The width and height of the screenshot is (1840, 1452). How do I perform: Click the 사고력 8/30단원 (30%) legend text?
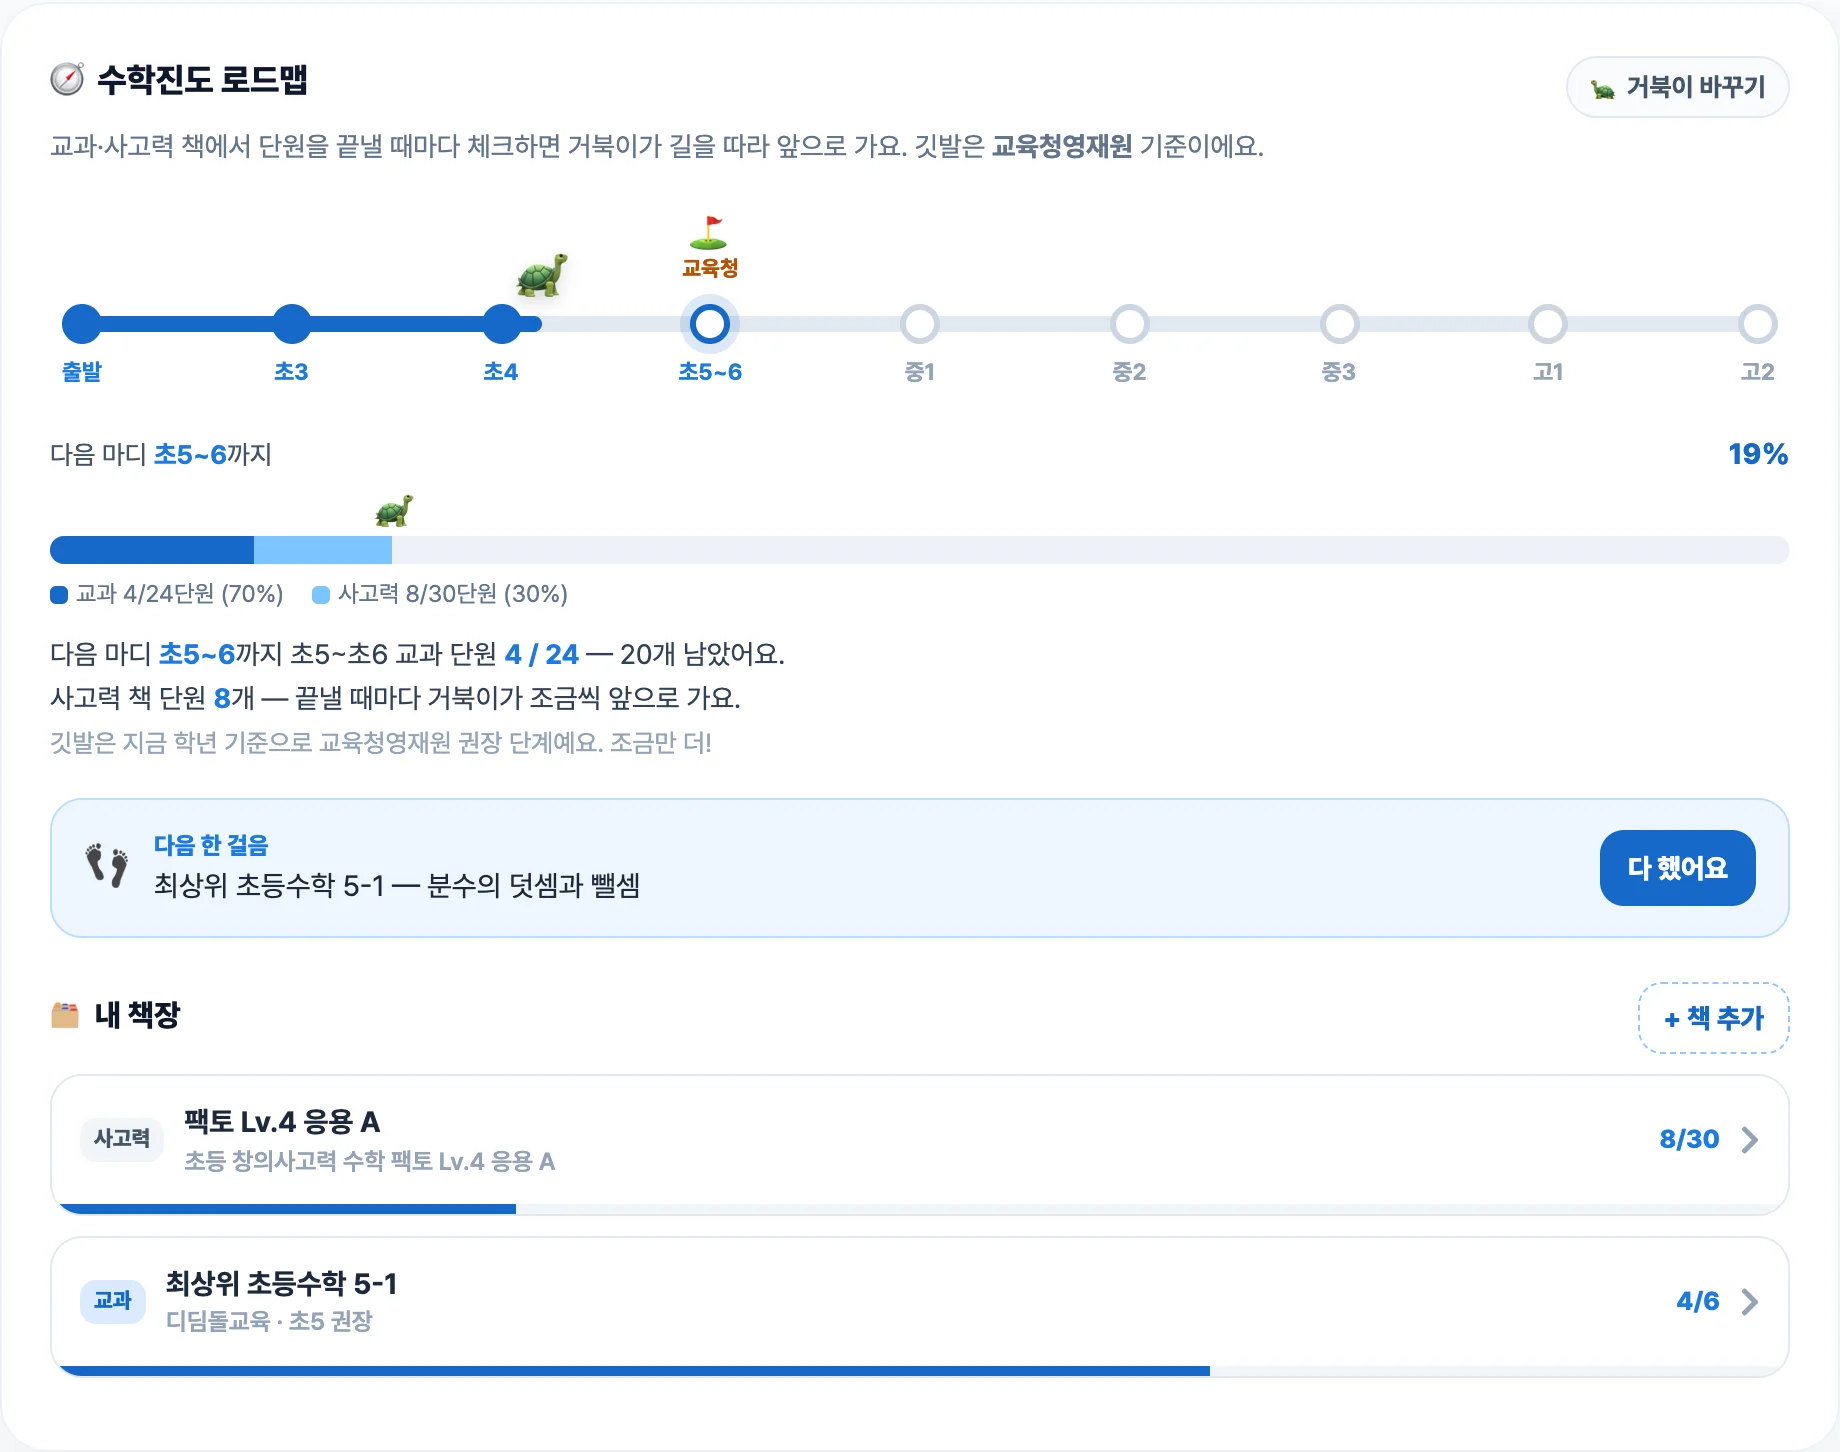click(453, 595)
